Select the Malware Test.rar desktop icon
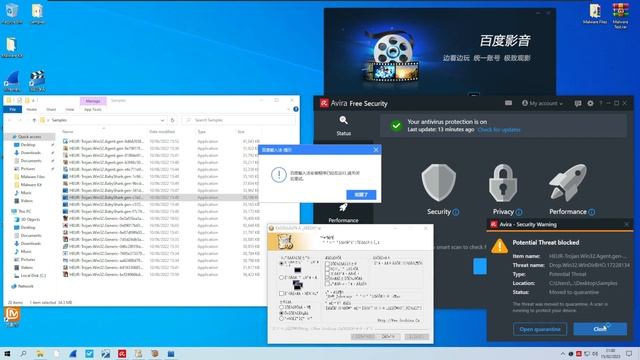 [x=620, y=16]
